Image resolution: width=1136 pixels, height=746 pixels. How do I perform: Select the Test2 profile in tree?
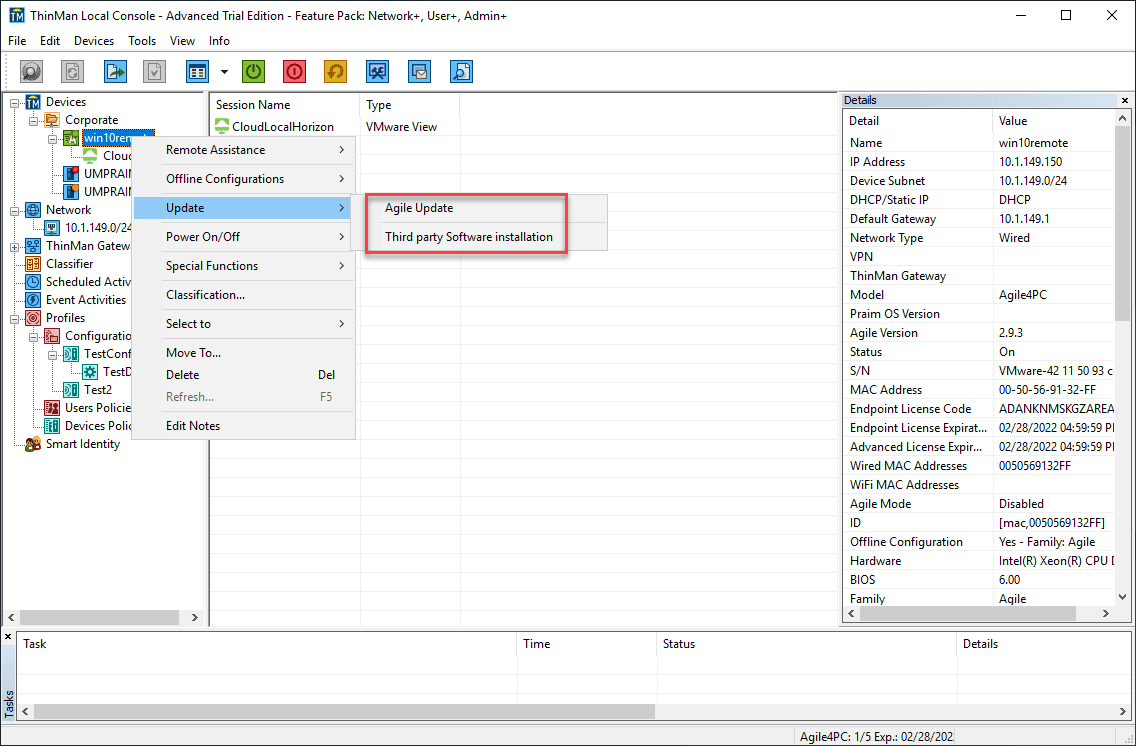click(x=98, y=390)
